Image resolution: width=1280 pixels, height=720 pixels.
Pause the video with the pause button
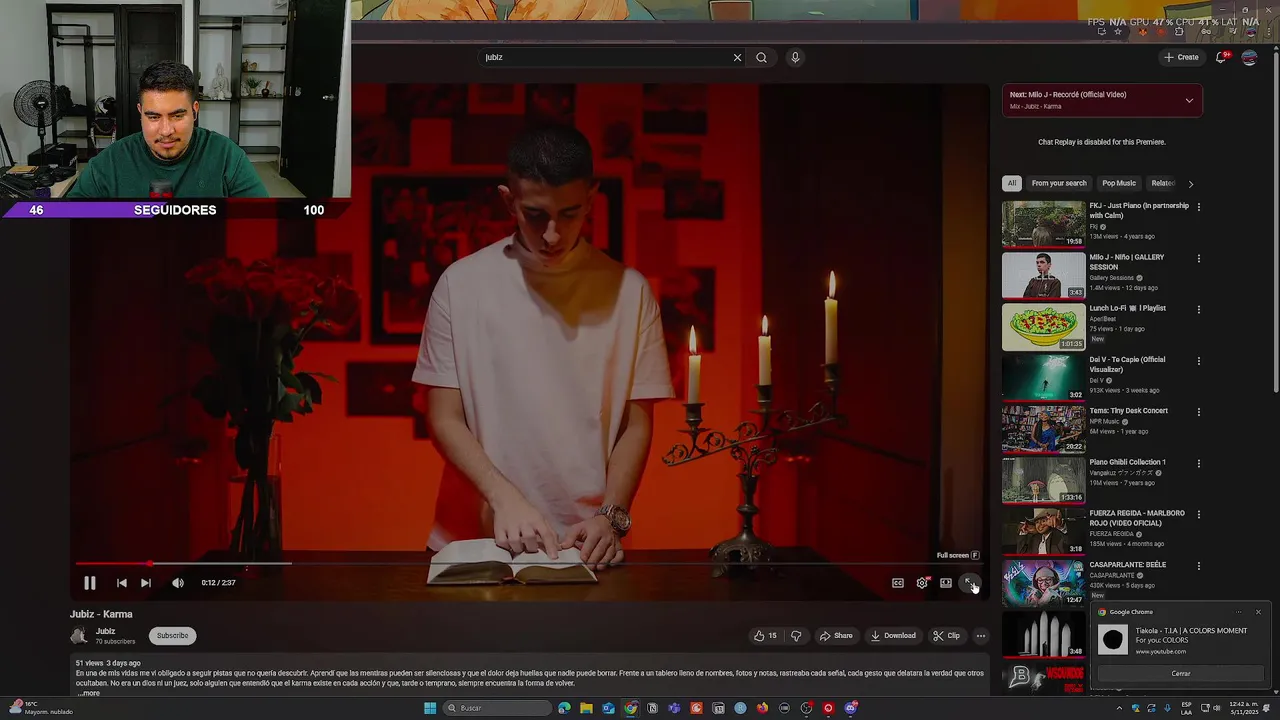pyautogui.click(x=89, y=583)
